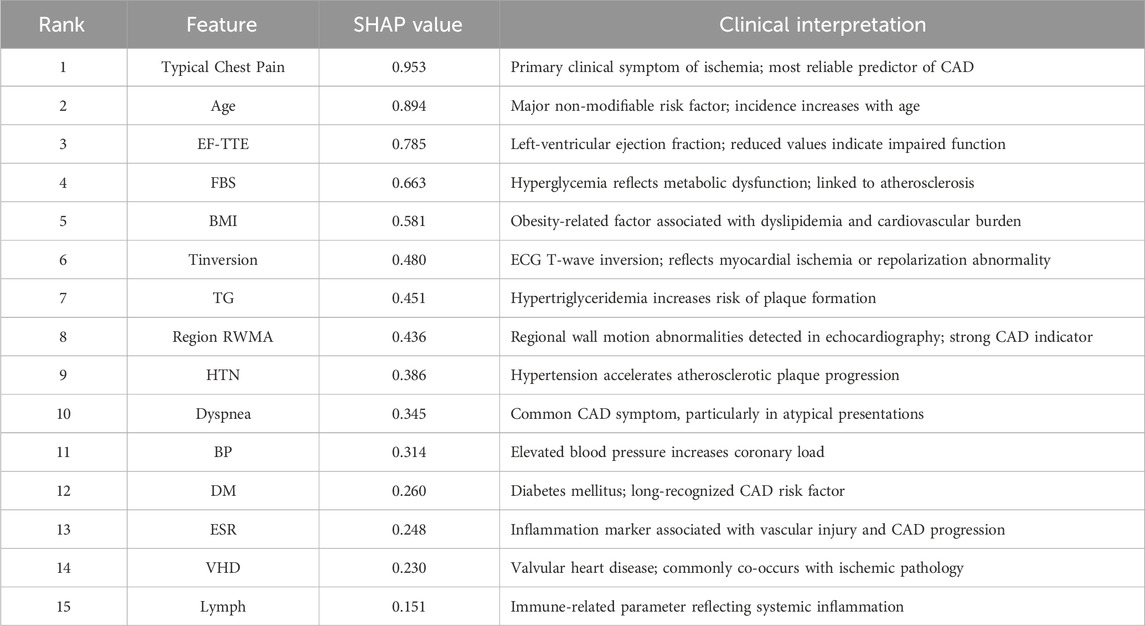Click the Tinversion feature cell

(x=225, y=260)
